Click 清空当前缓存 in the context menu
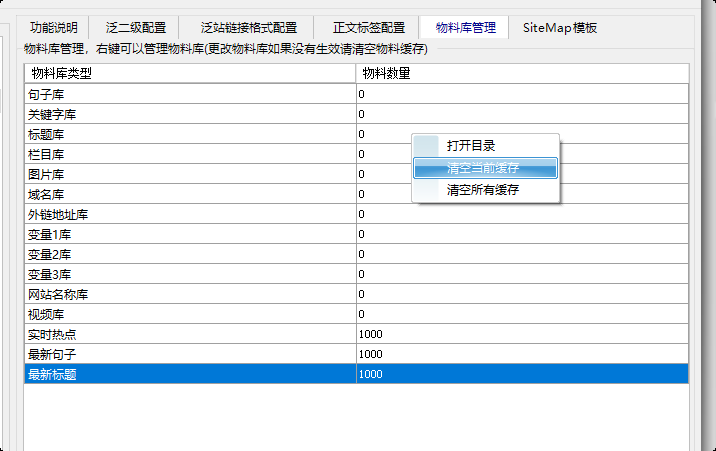716x451 pixels. [x=485, y=168]
